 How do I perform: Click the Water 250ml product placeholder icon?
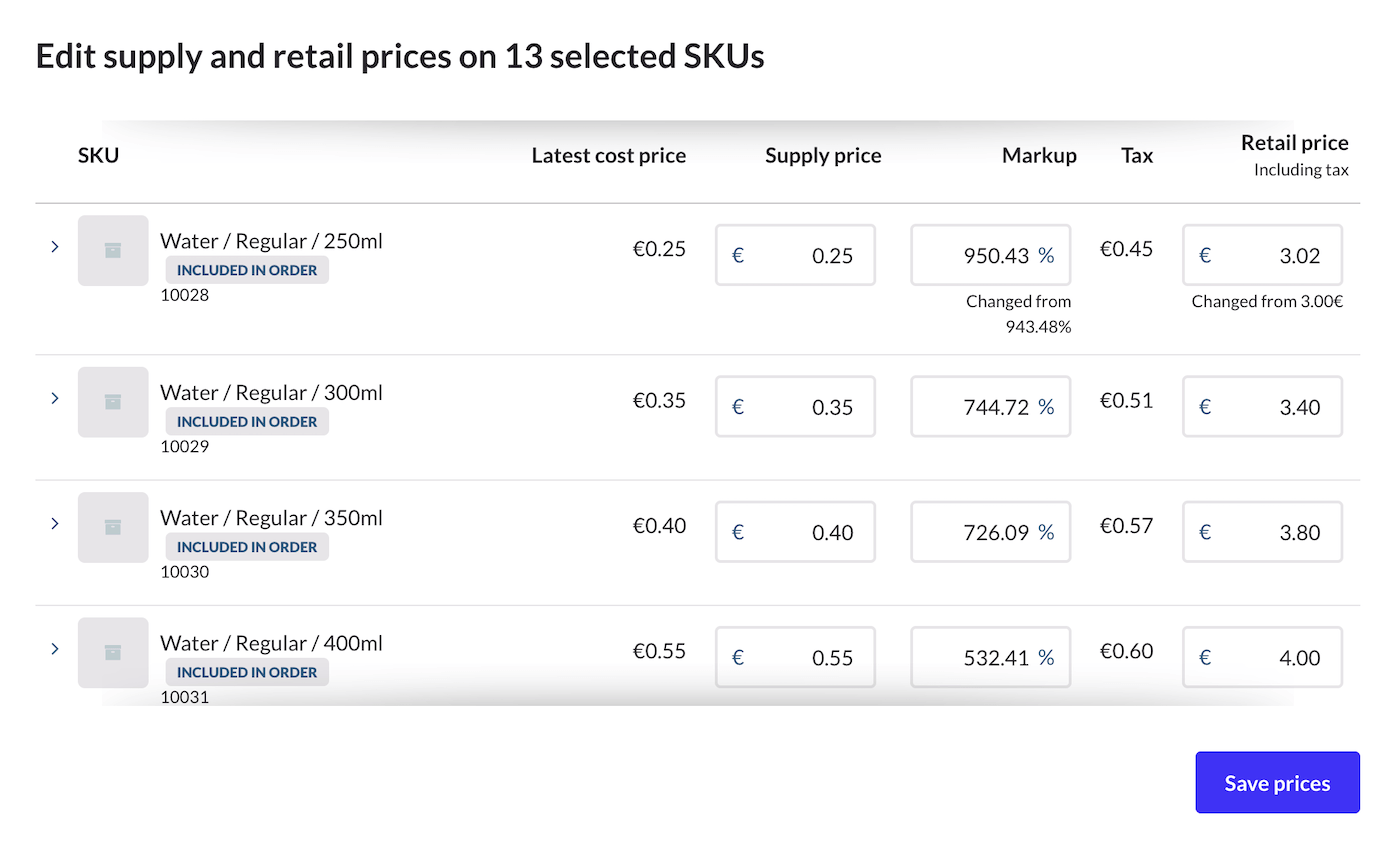[x=113, y=251]
